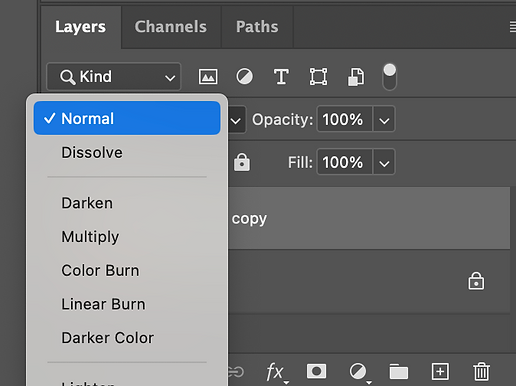Filter layers by pixel image icon
Image resolution: width=516 pixels, height=386 pixels.
point(208,77)
